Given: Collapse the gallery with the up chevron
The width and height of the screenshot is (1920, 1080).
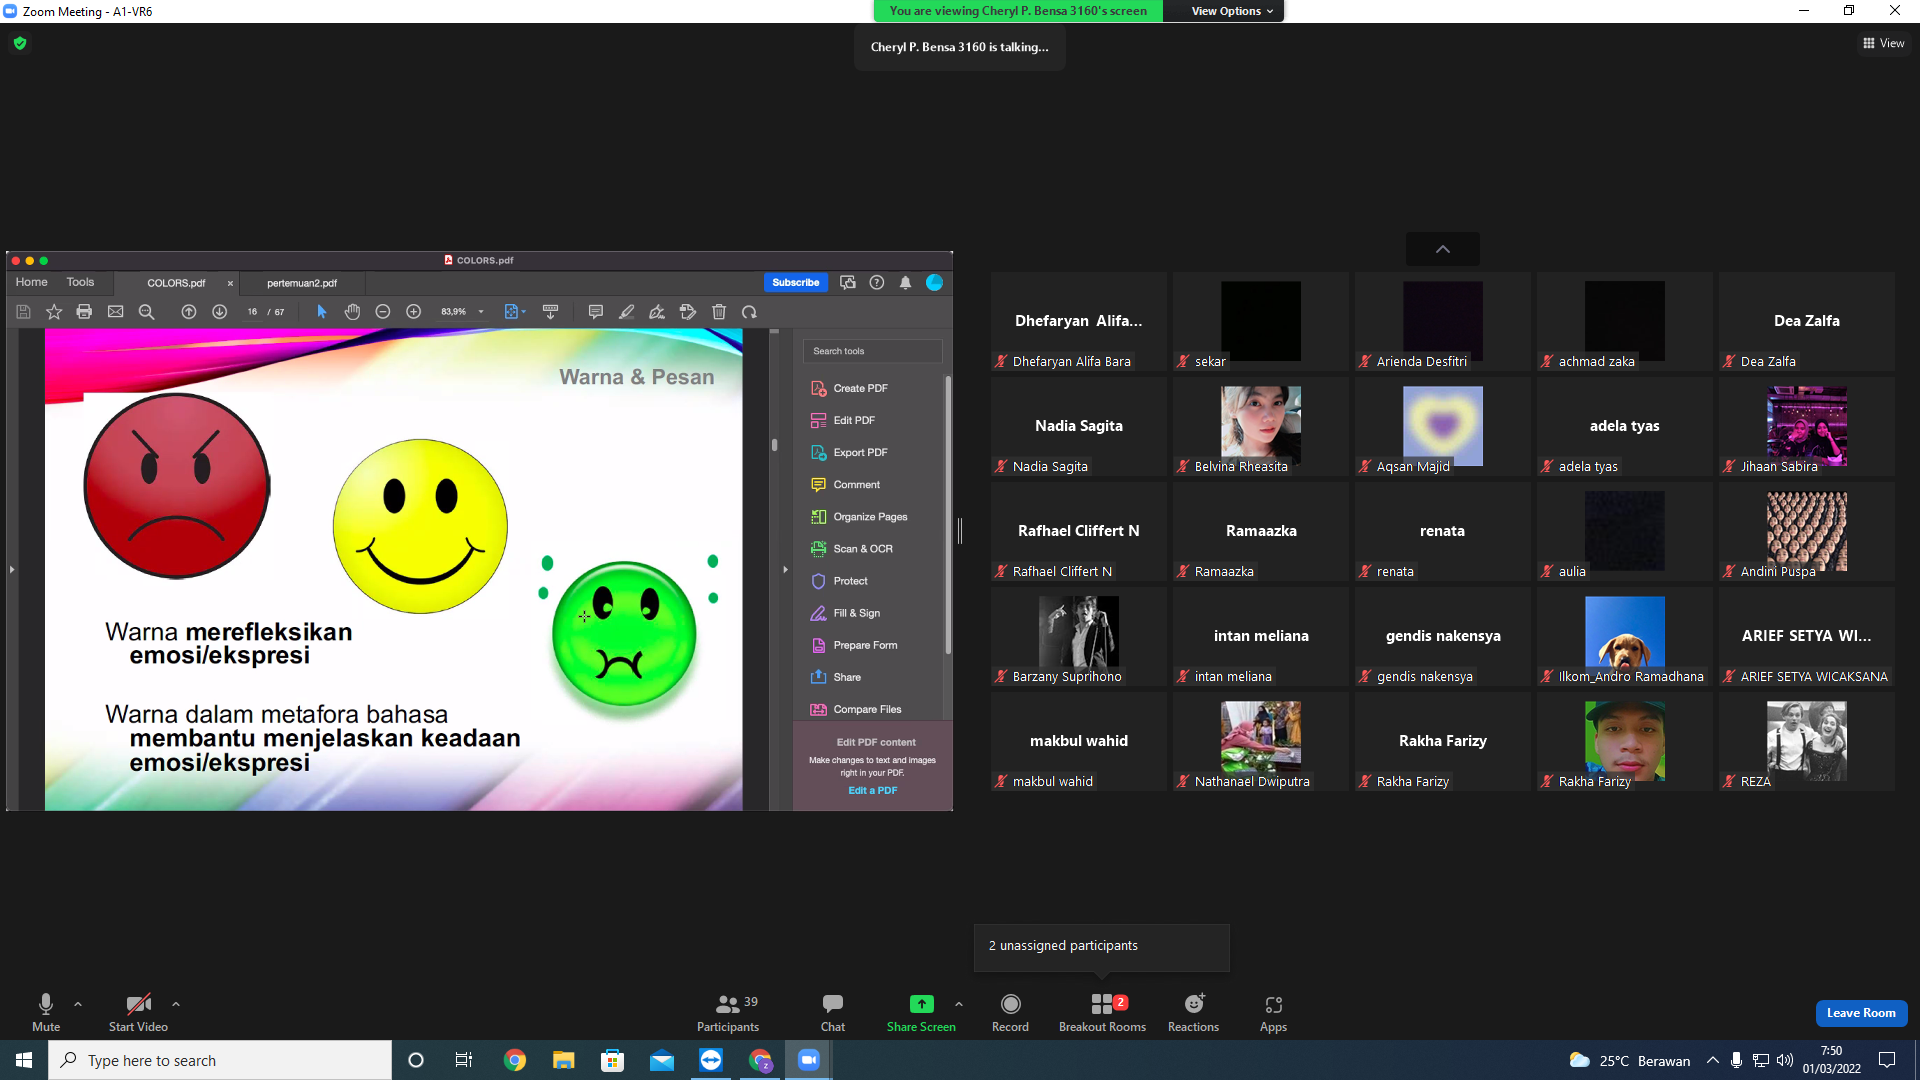Looking at the screenshot, I should [x=1442, y=249].
